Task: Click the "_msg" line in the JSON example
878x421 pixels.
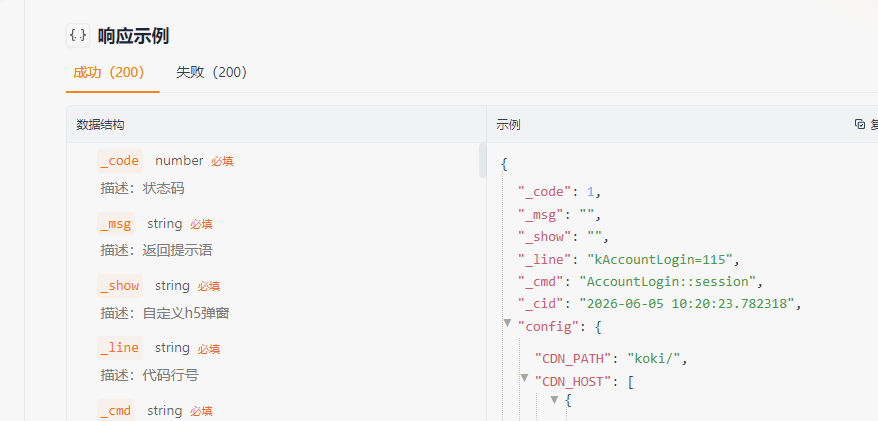Action: point(559,214)
